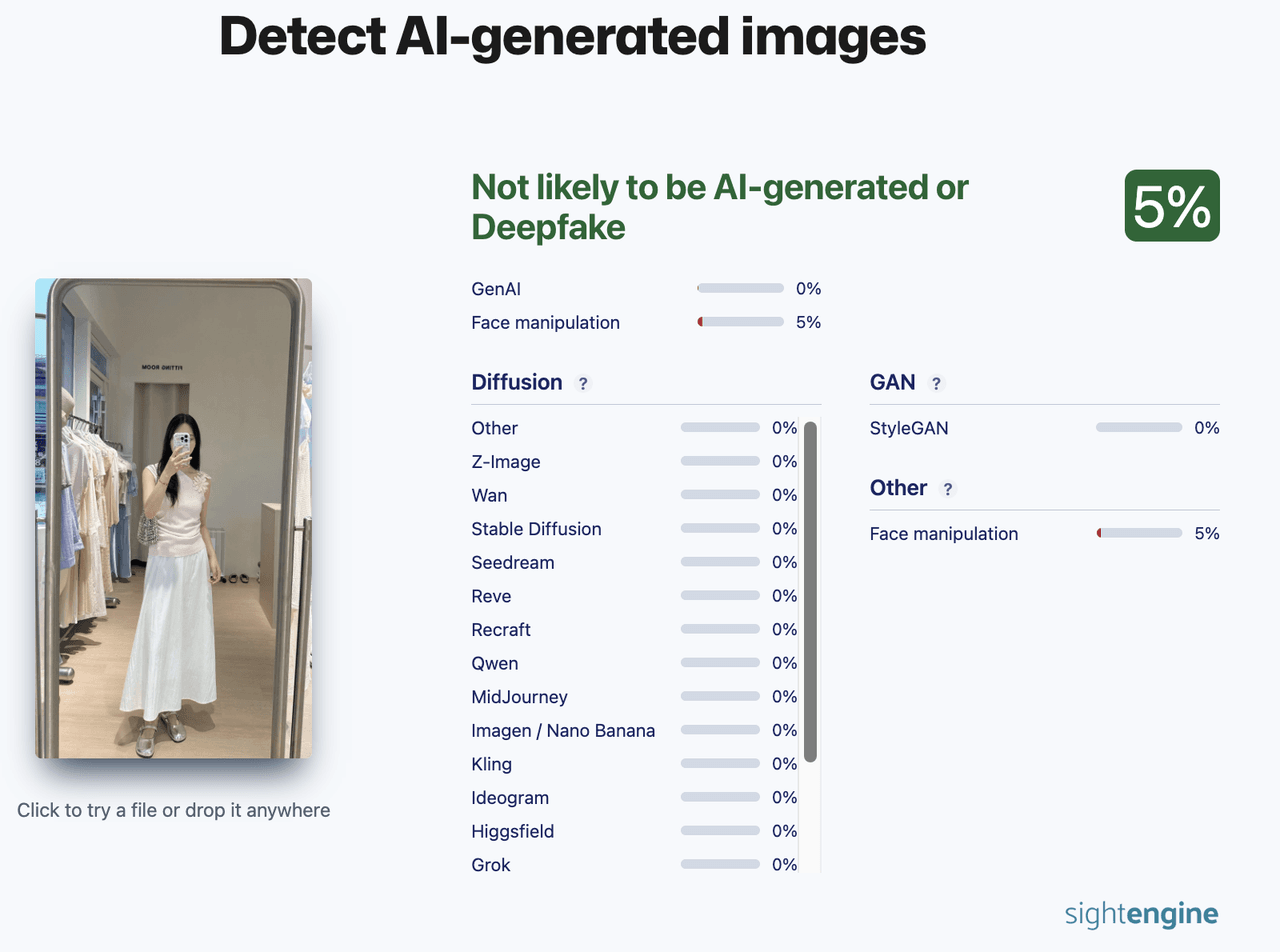Click the GAN help question mark icon
The image size is (1280, 952).
936,383
